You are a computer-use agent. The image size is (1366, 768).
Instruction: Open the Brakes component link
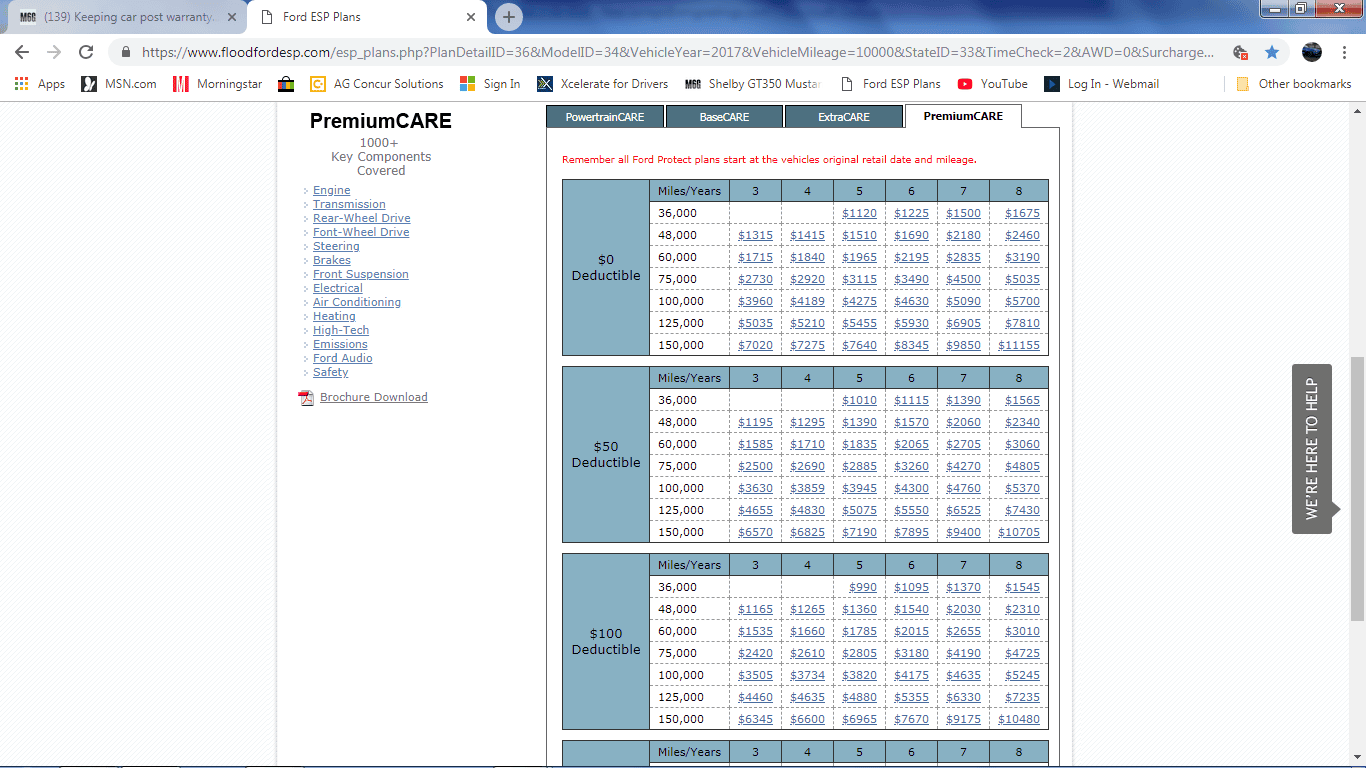[x=332, y=260]
